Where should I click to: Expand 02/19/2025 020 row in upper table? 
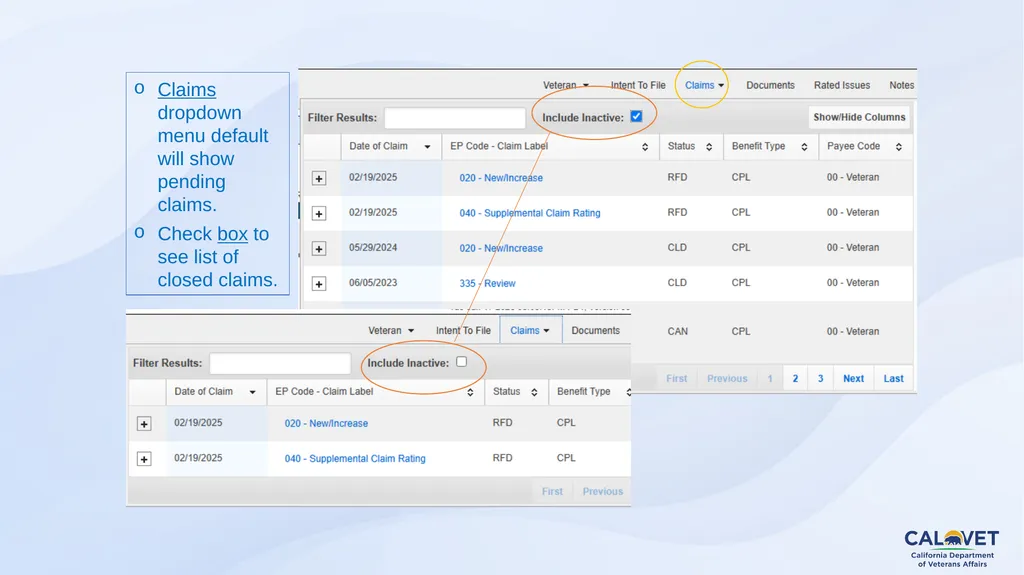(319, 178)
